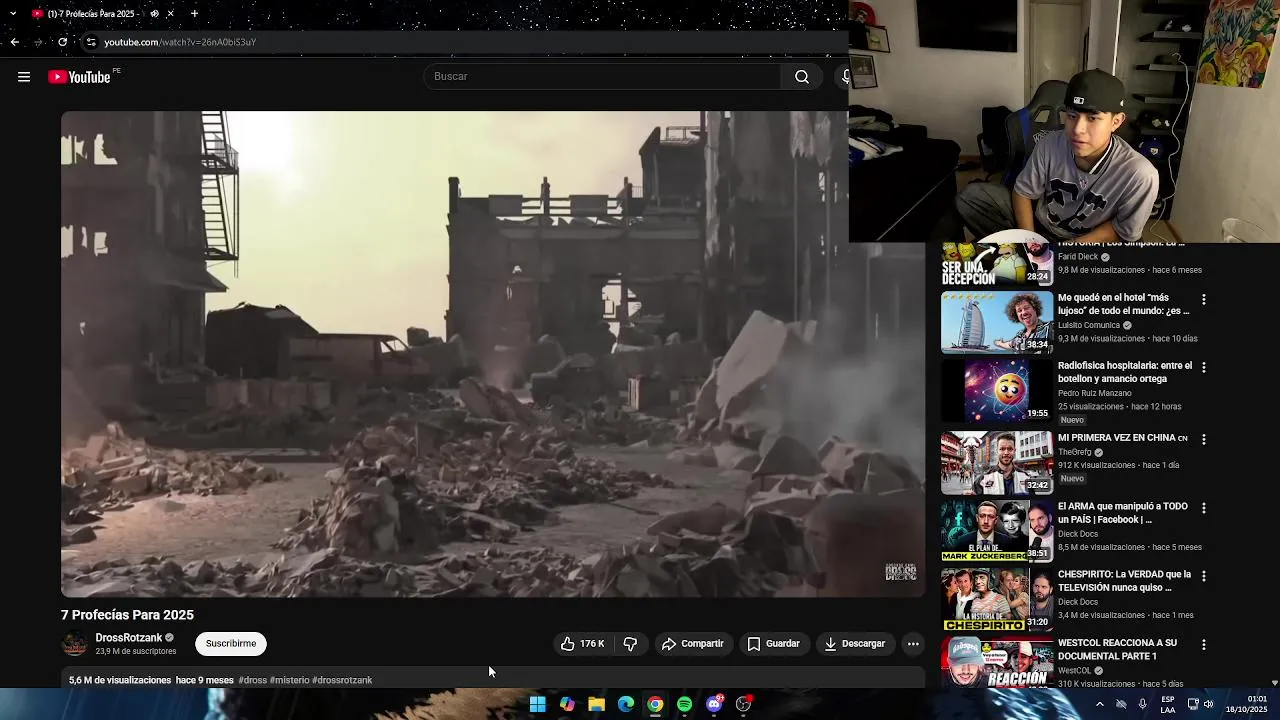Viewport: 1280px width, 720px height.
Task: Save video with the Guardar button
Action: pyautogui.click(x=773, y=644)
